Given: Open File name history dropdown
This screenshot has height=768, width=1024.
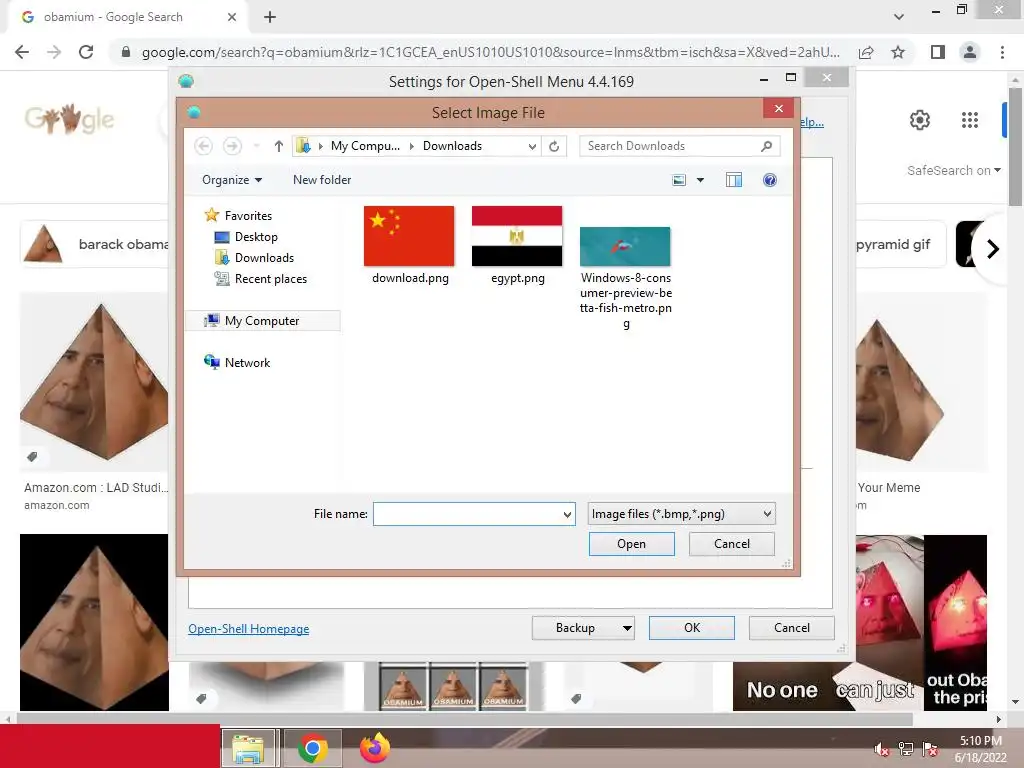Looking at the screenshot, I should (567, 514).
